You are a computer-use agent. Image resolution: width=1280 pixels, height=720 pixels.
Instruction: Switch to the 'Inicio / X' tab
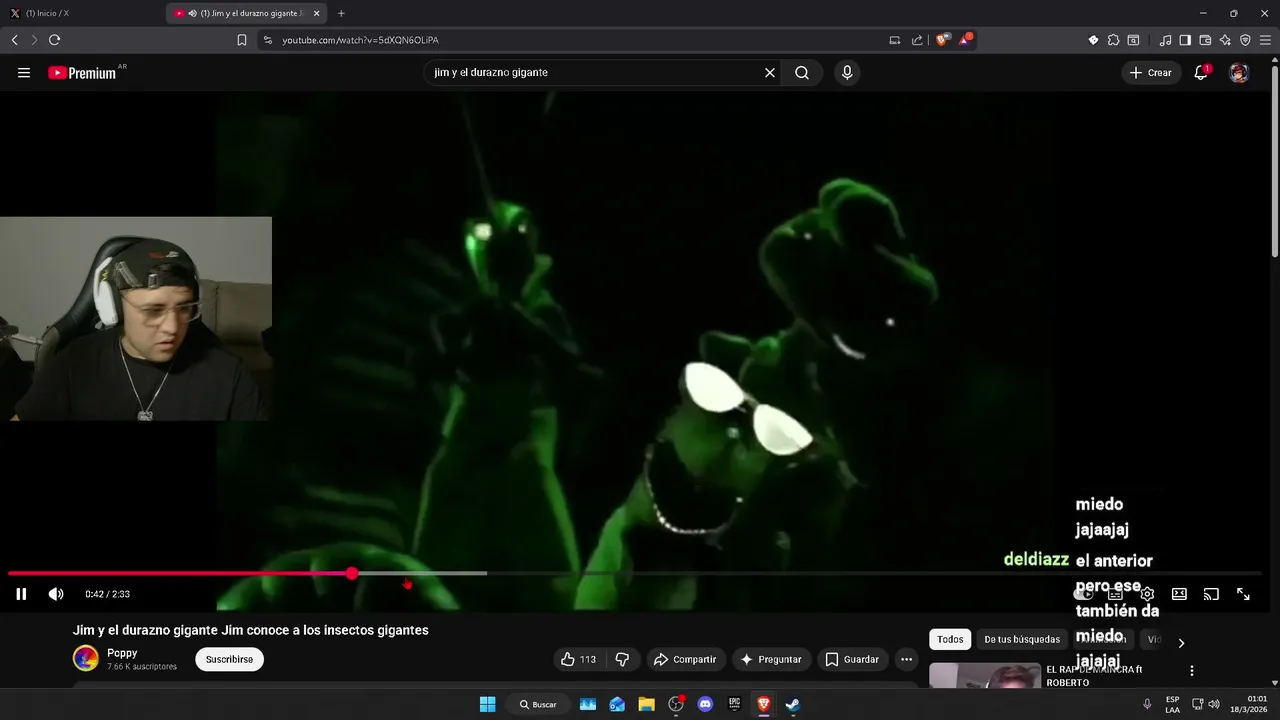[x=82, y=13]
